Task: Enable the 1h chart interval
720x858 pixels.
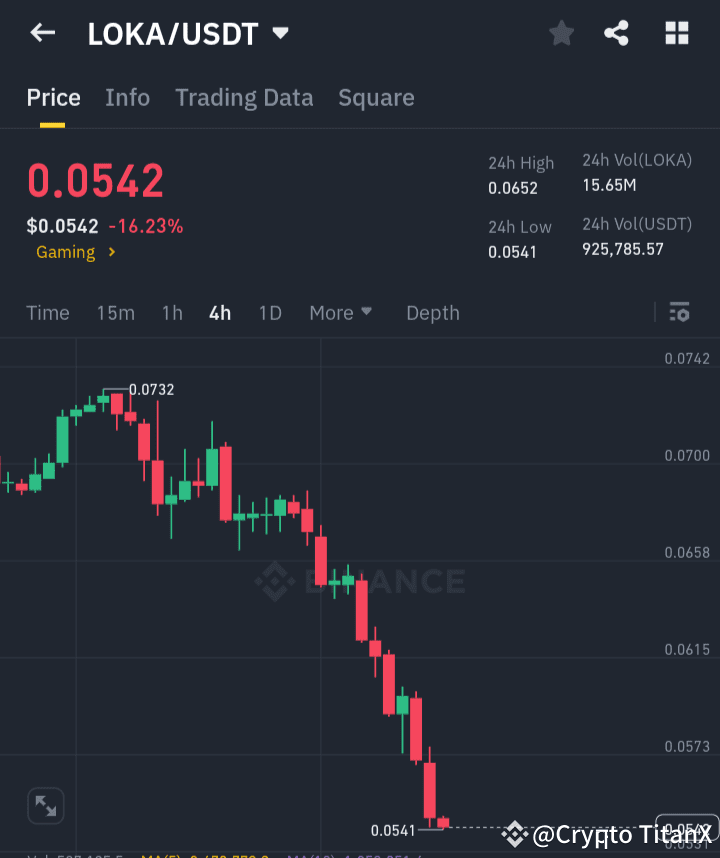Action: [171, 312]
